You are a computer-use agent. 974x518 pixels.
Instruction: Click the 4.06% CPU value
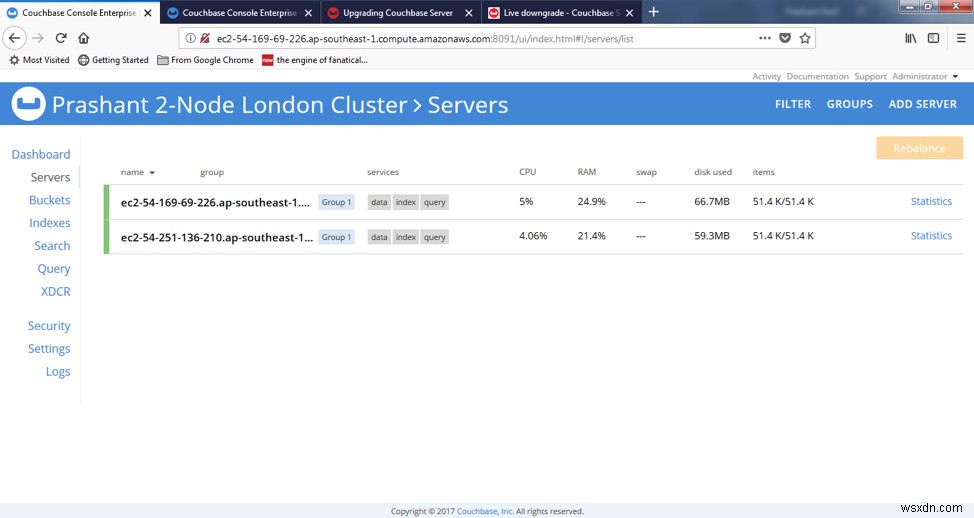(533, 236)
